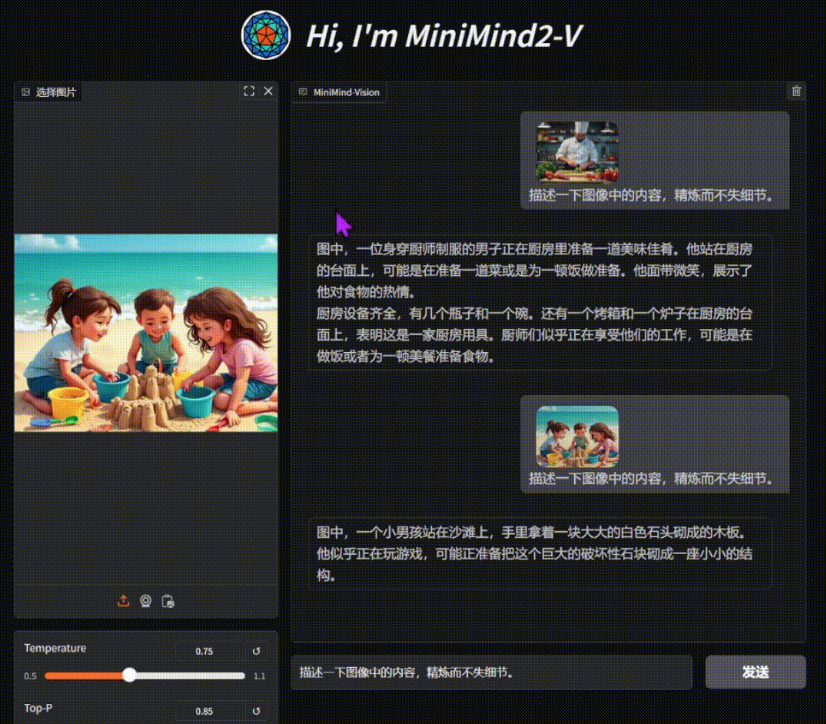Click the Temperature value field 0.75
The image size is (826, 724).
tap(210, 651)
